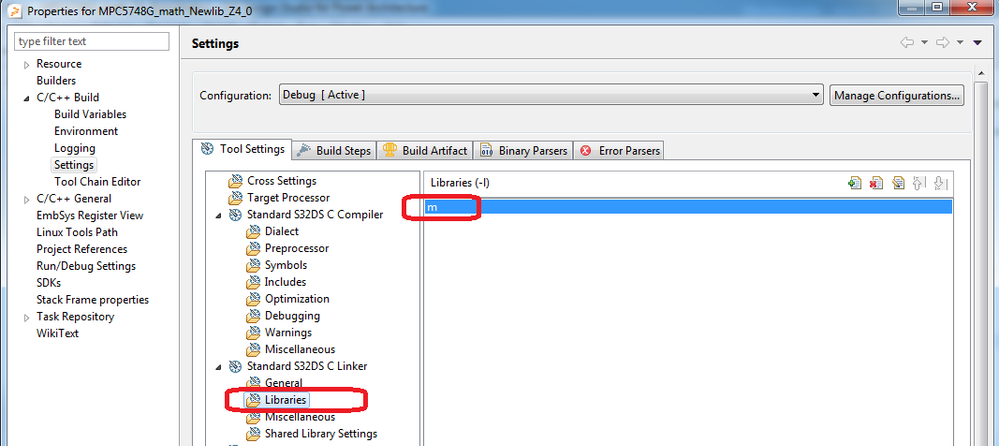999x446 pixels.
Task: Click the Error Parsers red X icon
Action: pos(586,151)
